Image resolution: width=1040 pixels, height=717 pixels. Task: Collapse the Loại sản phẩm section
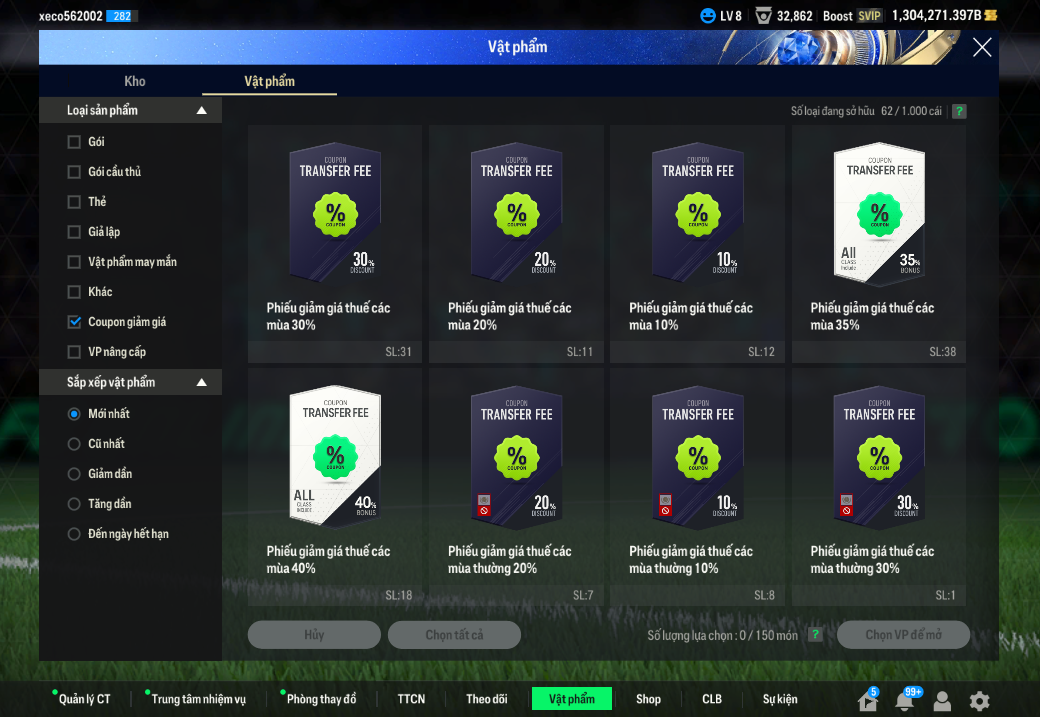(201, 111)
